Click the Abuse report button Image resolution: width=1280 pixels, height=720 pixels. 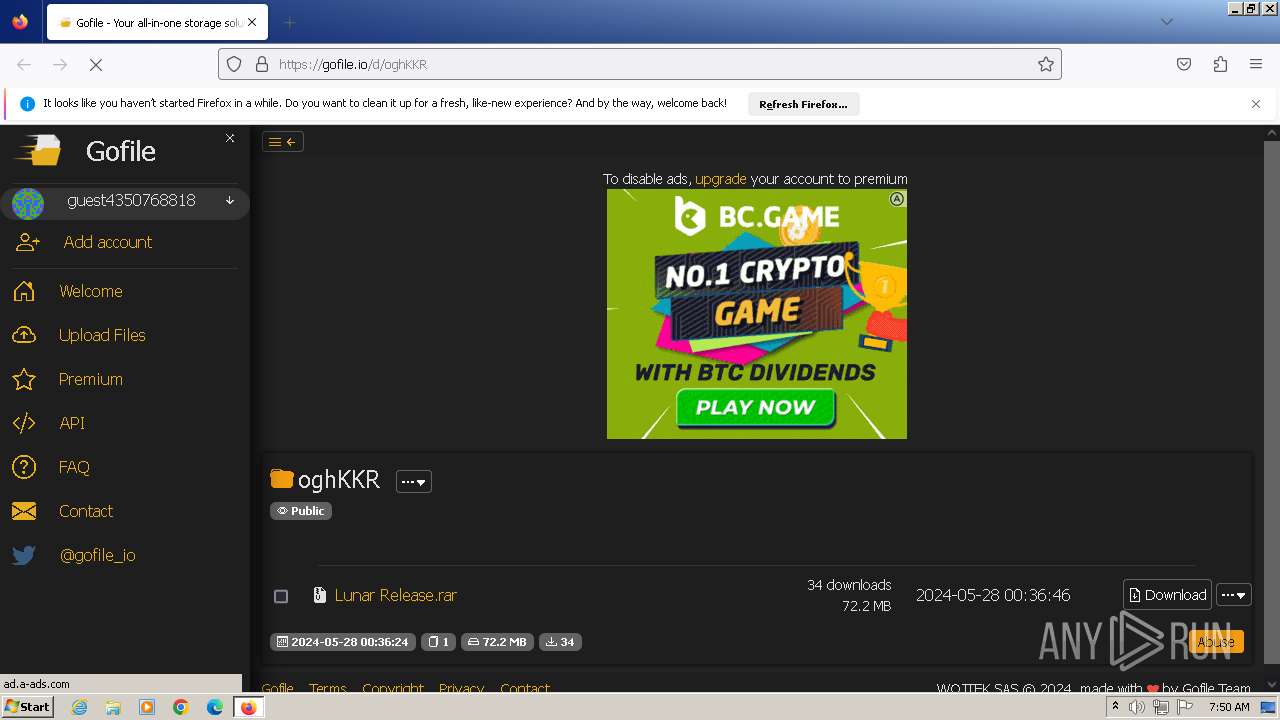[1216, 642]
